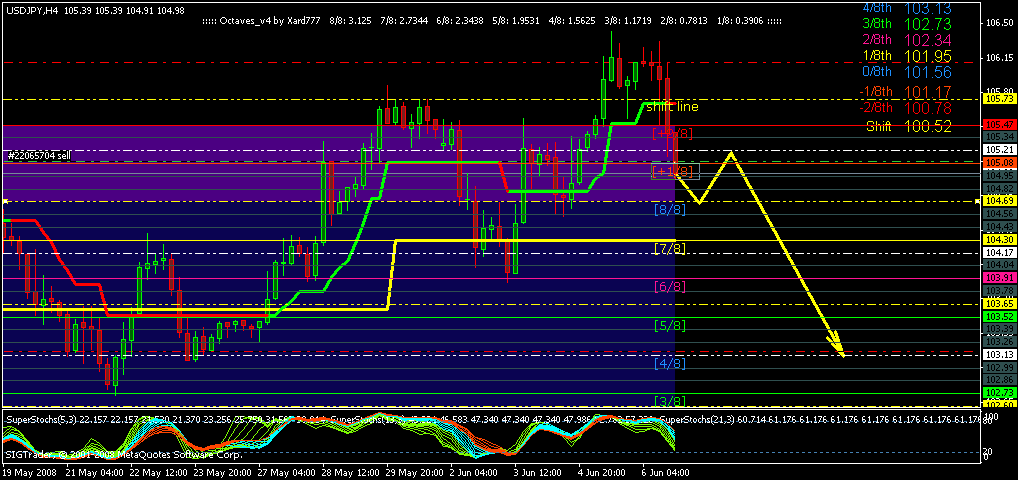Select the '3/8th' level label in the table
Screen dimensions: 1018x480
877,25
